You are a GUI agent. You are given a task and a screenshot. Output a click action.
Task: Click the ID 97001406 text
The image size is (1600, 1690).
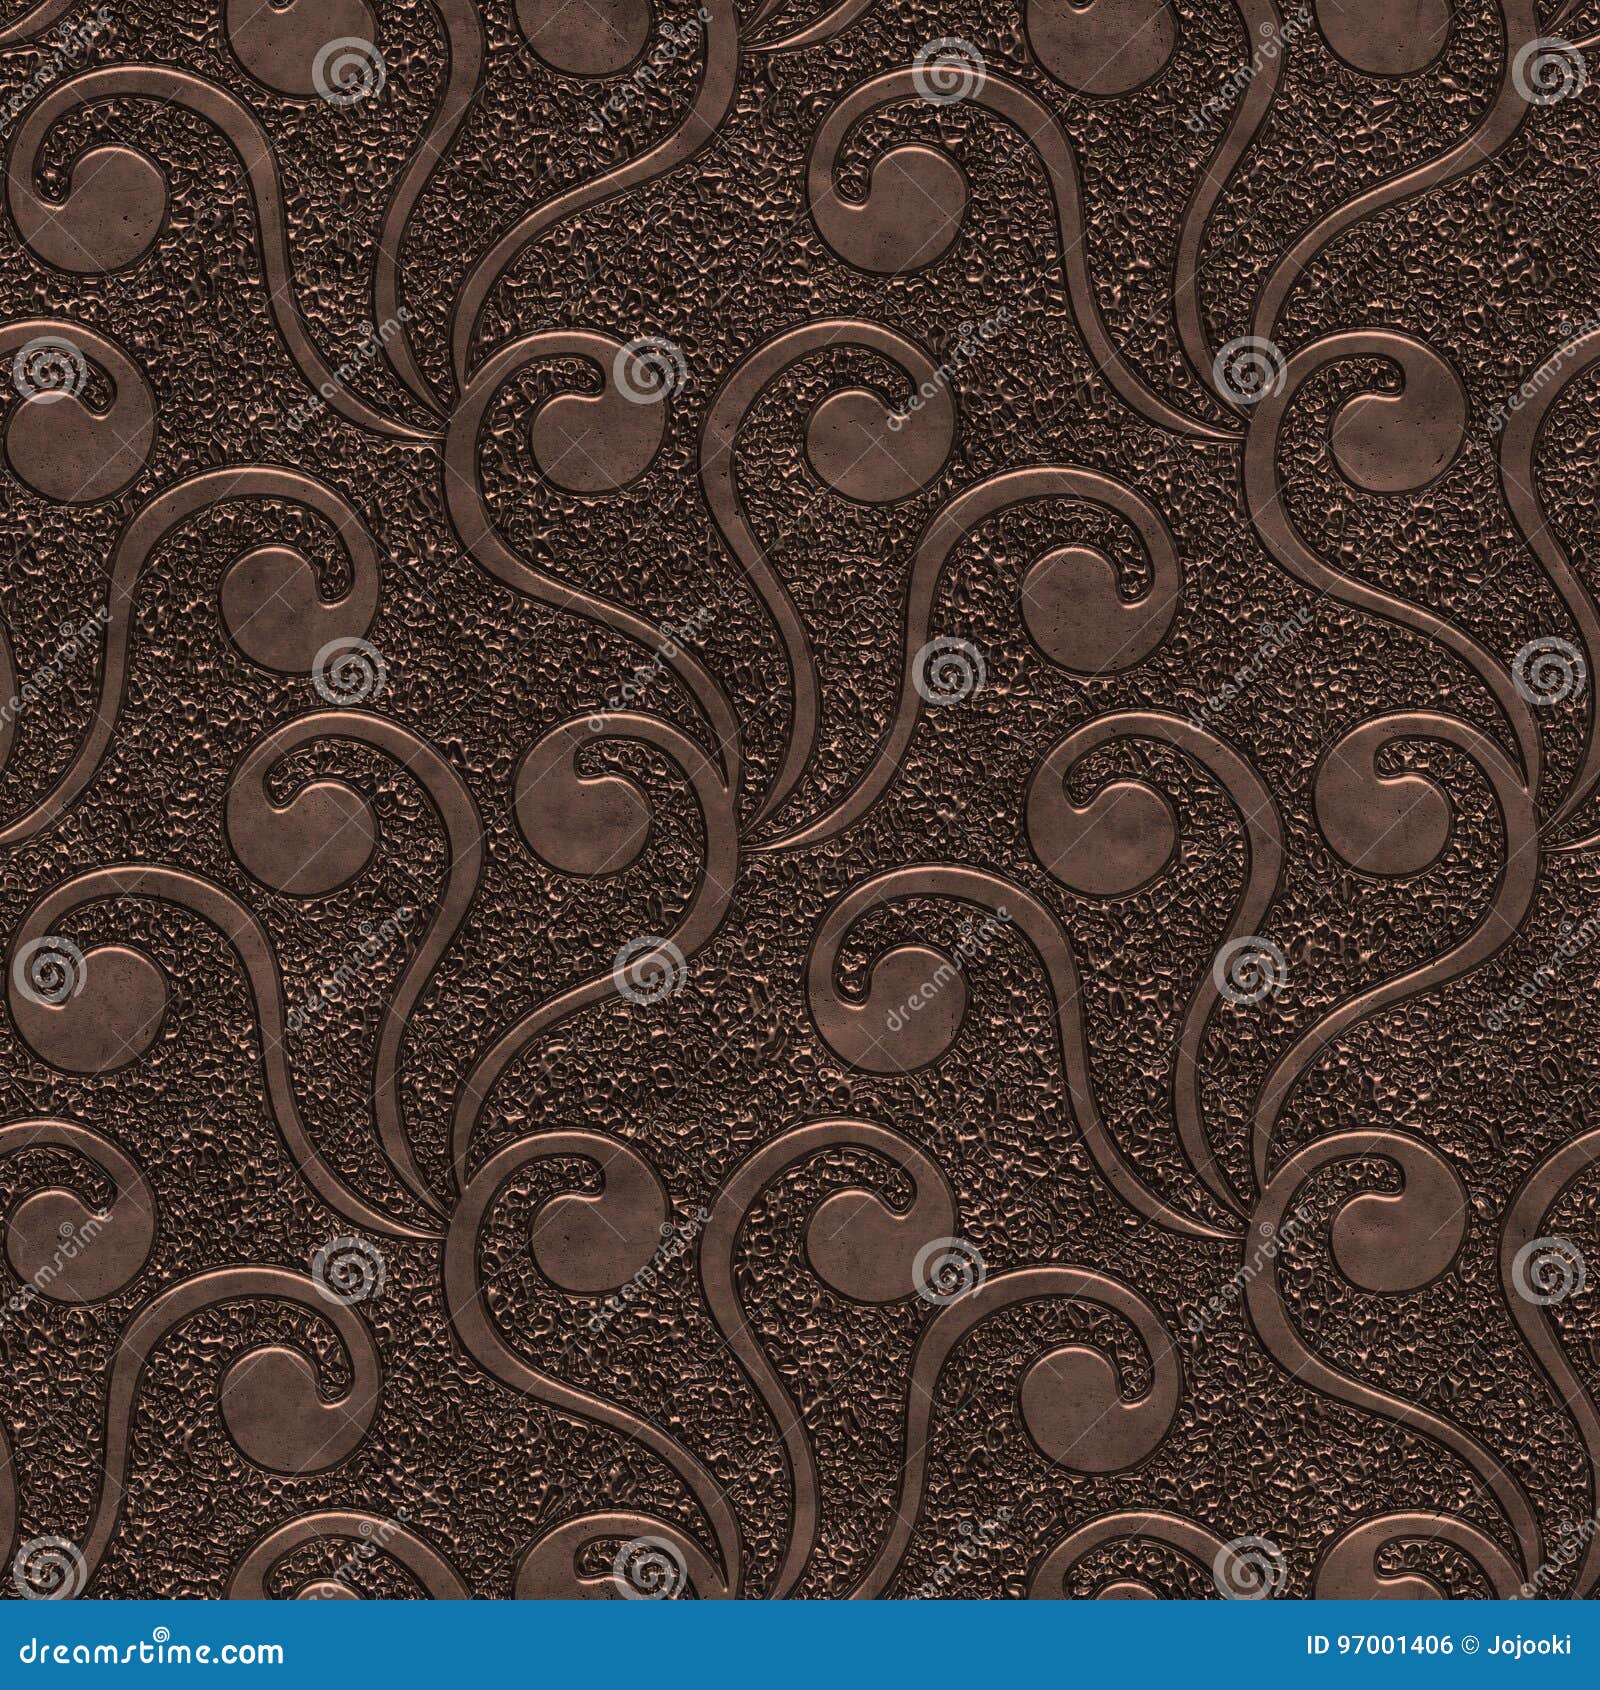tap(1378, 1644)
